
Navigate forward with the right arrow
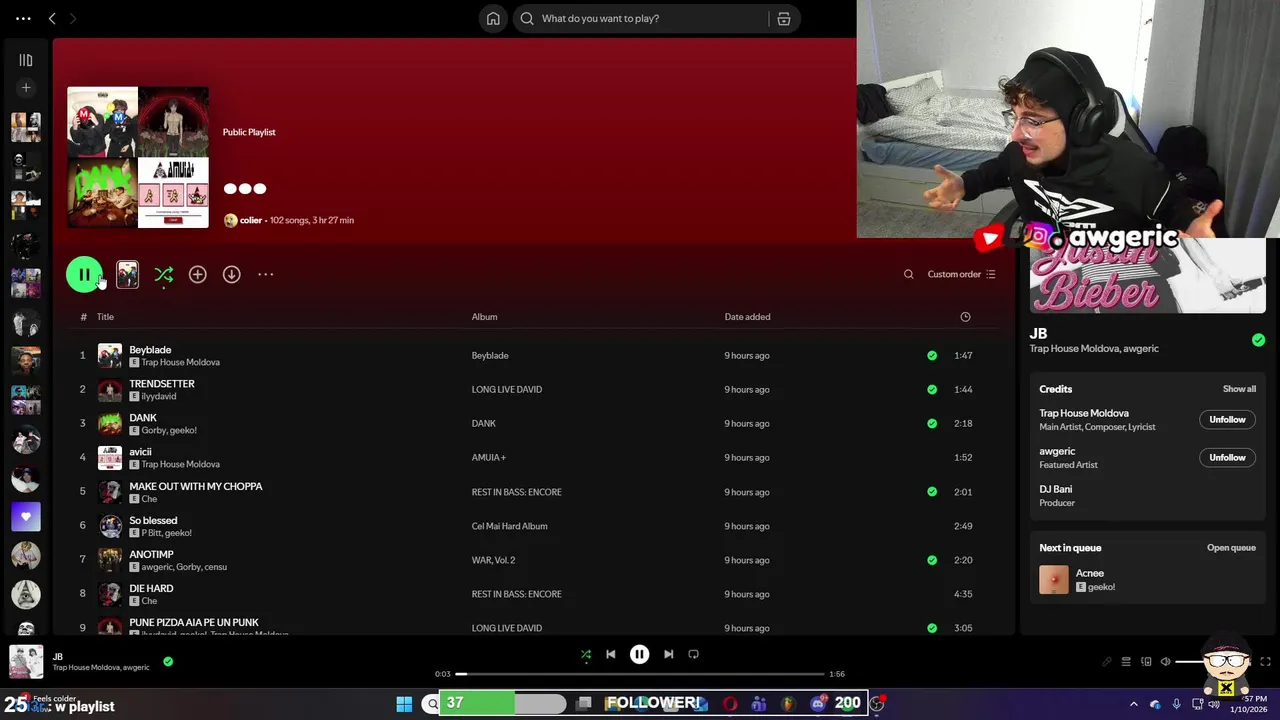coord(73,18)
